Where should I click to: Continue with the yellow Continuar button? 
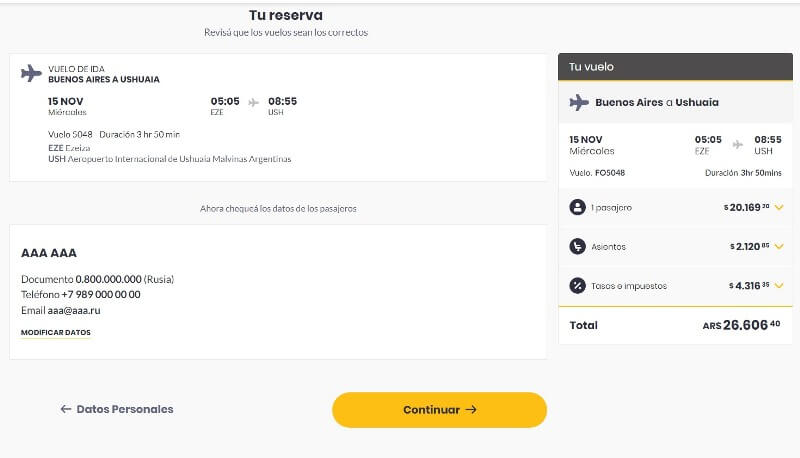tap(439, 410)
